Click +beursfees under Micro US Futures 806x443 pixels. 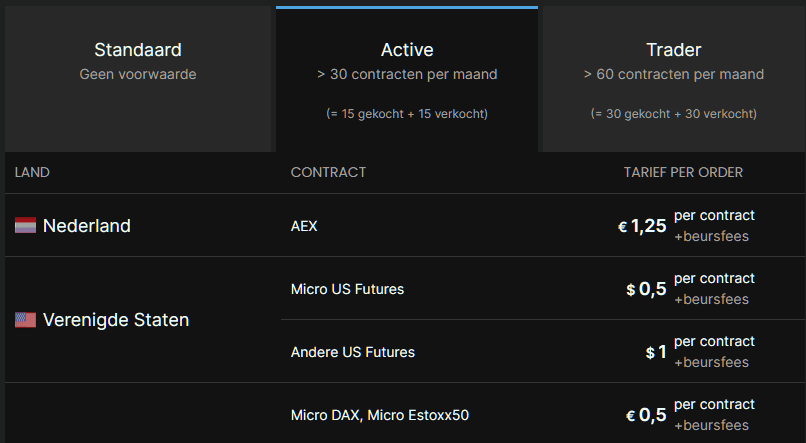[711, 300]
